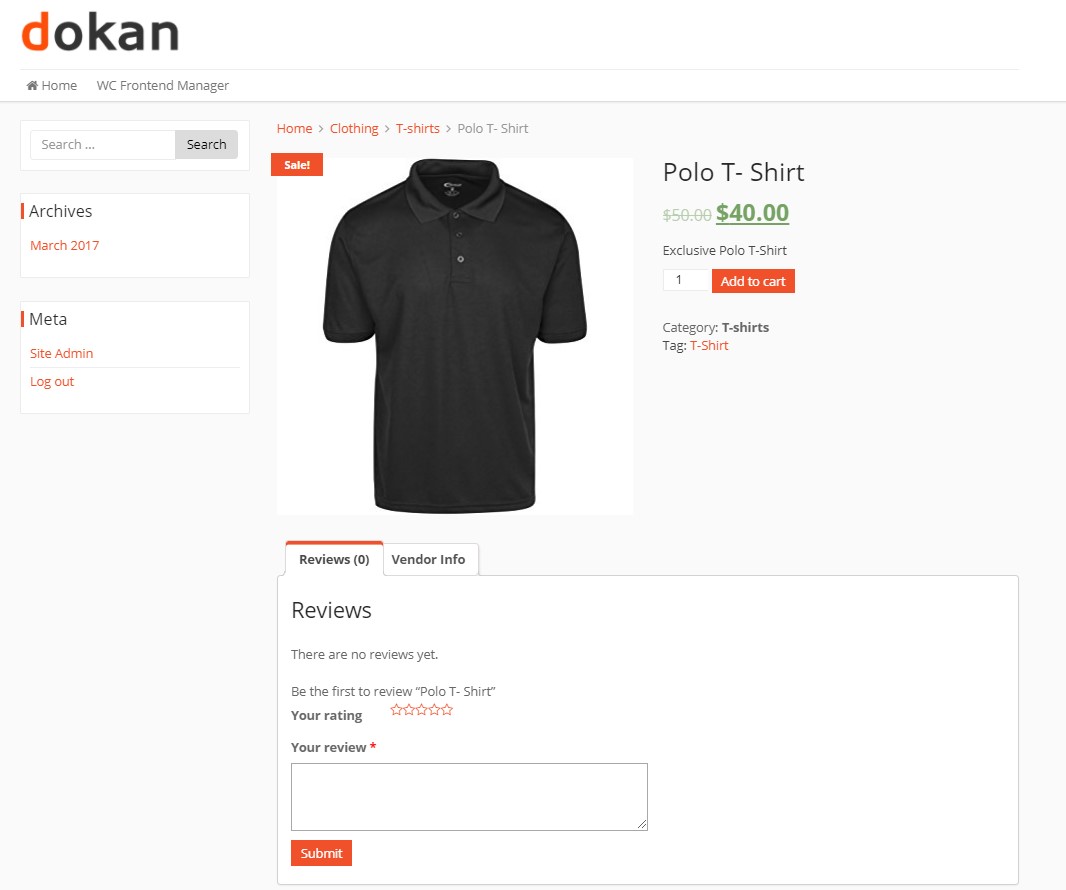Screen dimensions: 1066x890
Task: Select the fifth rating star
Action: point(447,710)
